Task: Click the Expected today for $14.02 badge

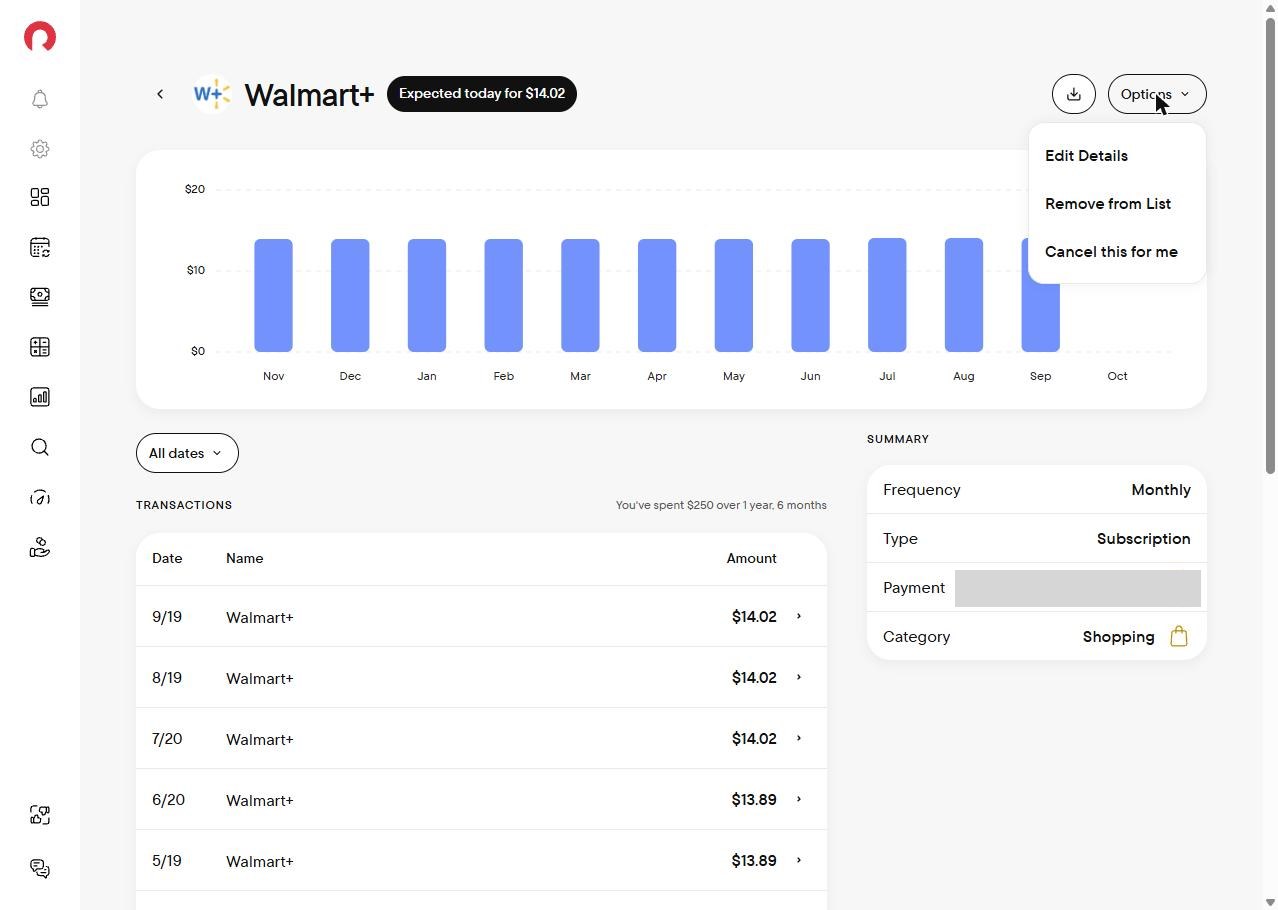Action: tap(482, 94)
